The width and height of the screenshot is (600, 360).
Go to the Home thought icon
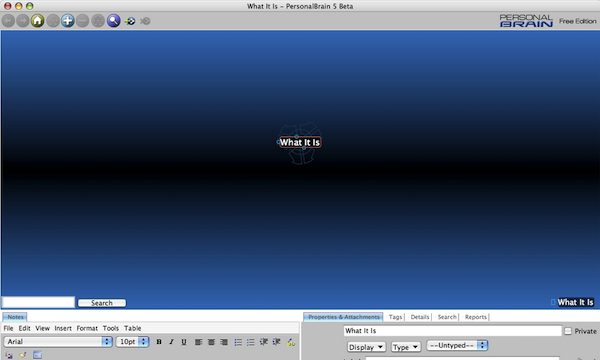[38, 21]
